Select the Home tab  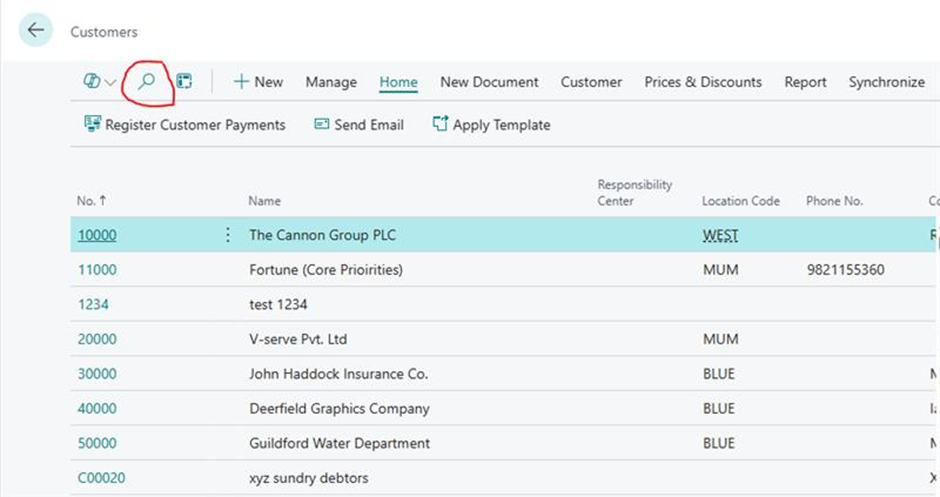(399, 82)
